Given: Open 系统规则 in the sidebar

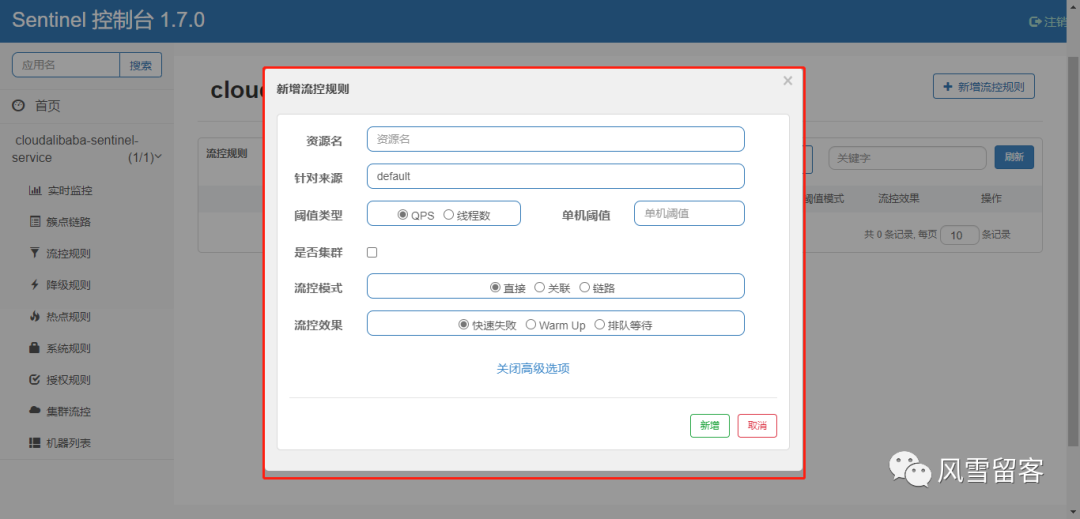Looking at the screenshot, I should coord(68,349).
